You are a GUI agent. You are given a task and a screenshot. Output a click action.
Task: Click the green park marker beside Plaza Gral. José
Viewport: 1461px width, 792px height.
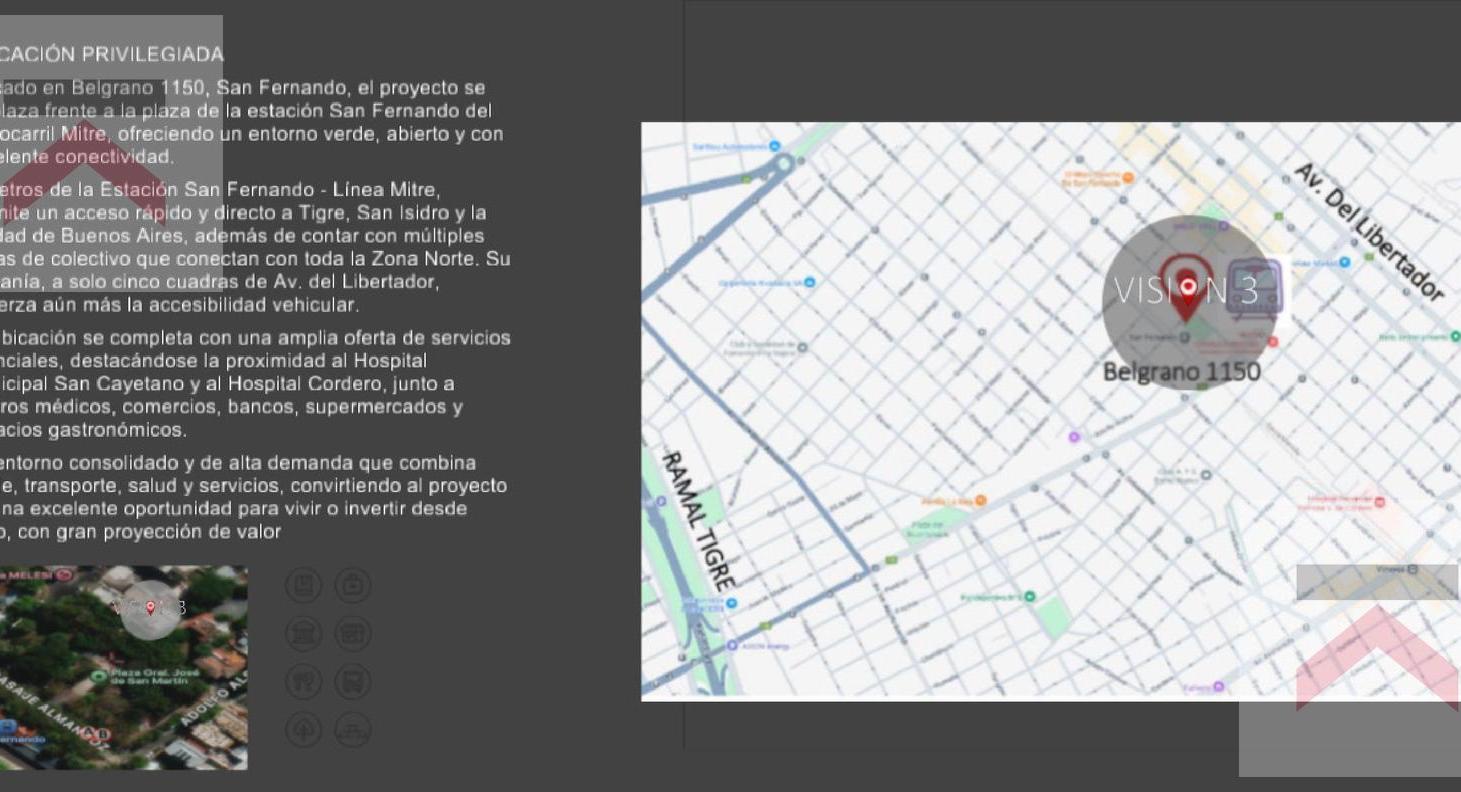click(x=98, y=675)
